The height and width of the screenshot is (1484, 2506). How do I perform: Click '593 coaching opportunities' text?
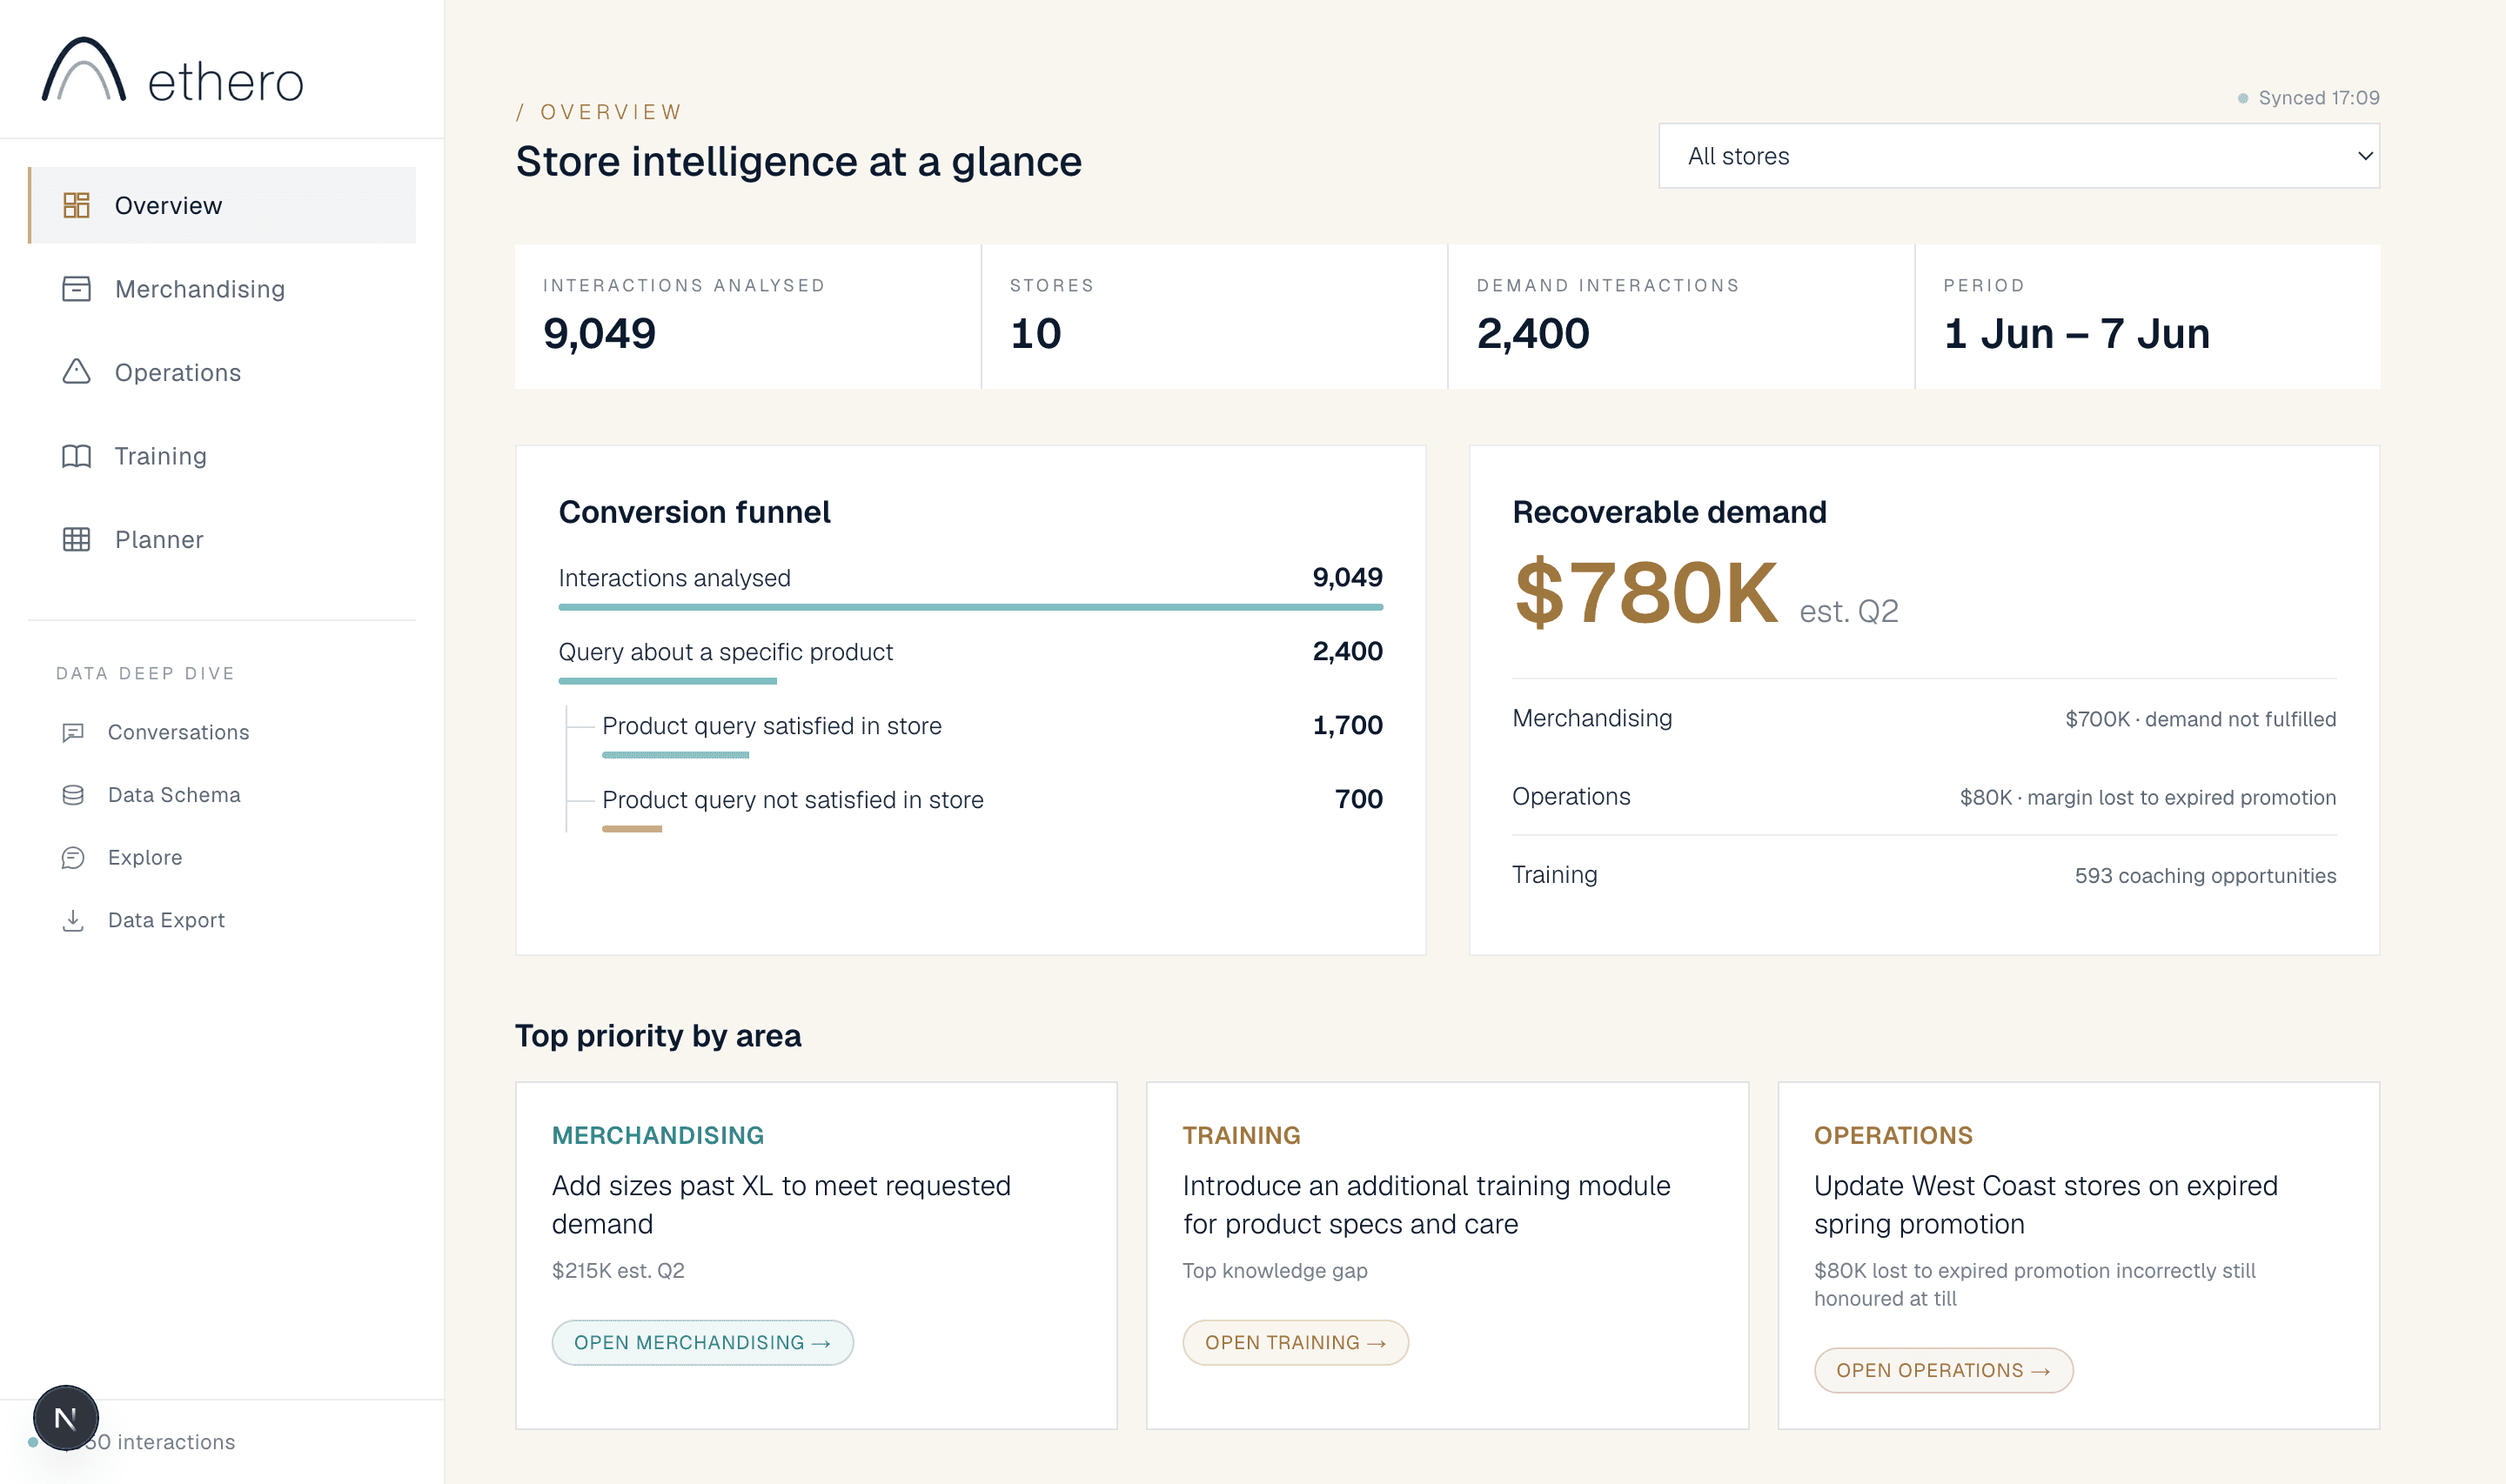[2205, 876]
